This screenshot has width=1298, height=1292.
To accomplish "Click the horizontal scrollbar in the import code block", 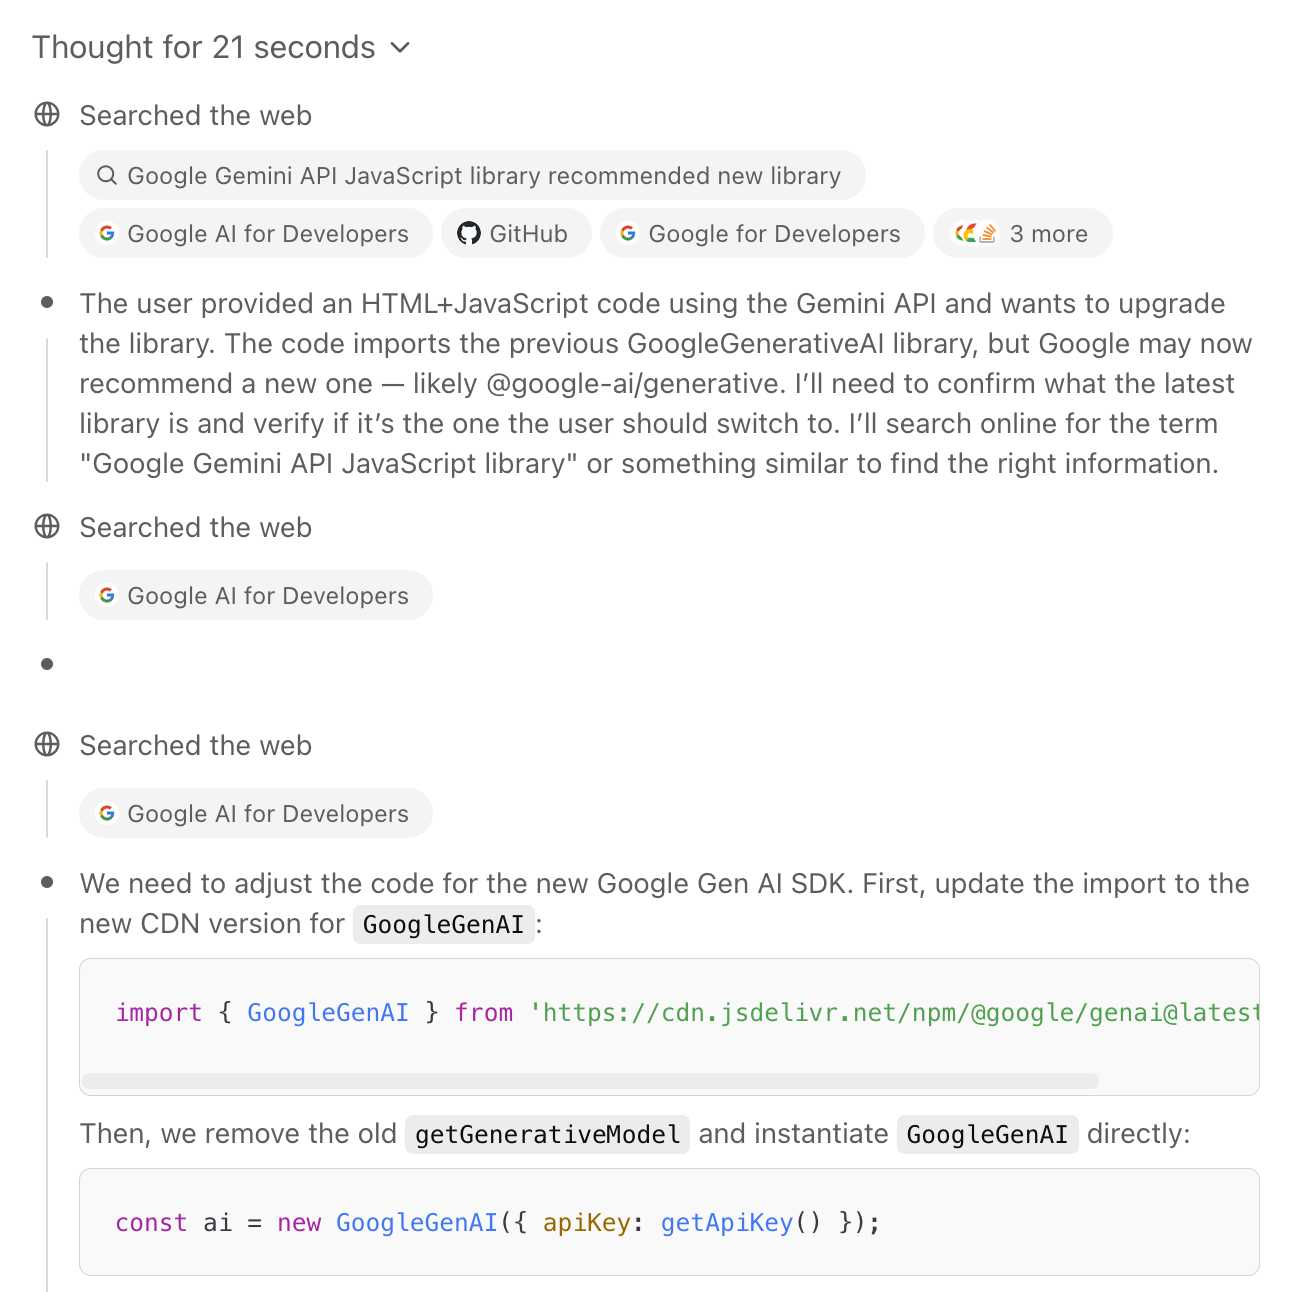I will [590, 1081].
